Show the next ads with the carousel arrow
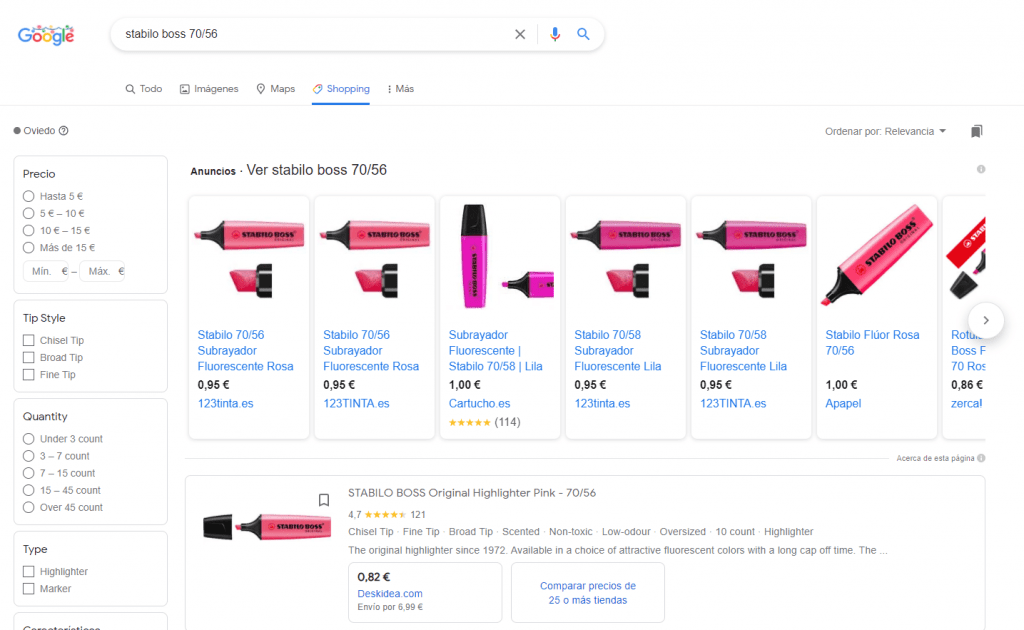The width and height of the screenshot is (1024, 630). tap(985, 321)
